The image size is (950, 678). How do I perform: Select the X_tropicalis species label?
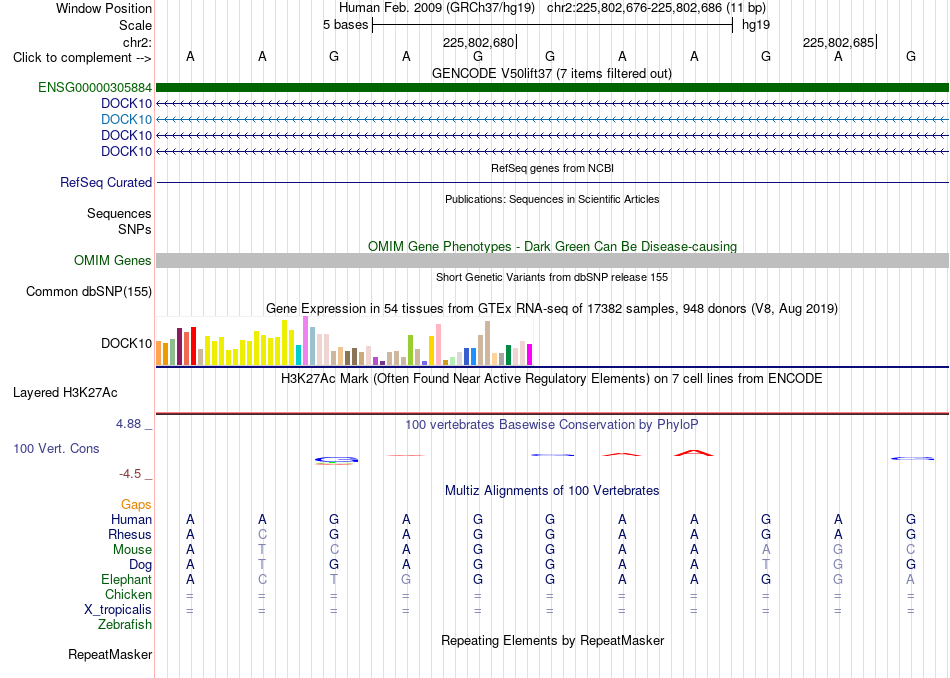pos(118,610)
